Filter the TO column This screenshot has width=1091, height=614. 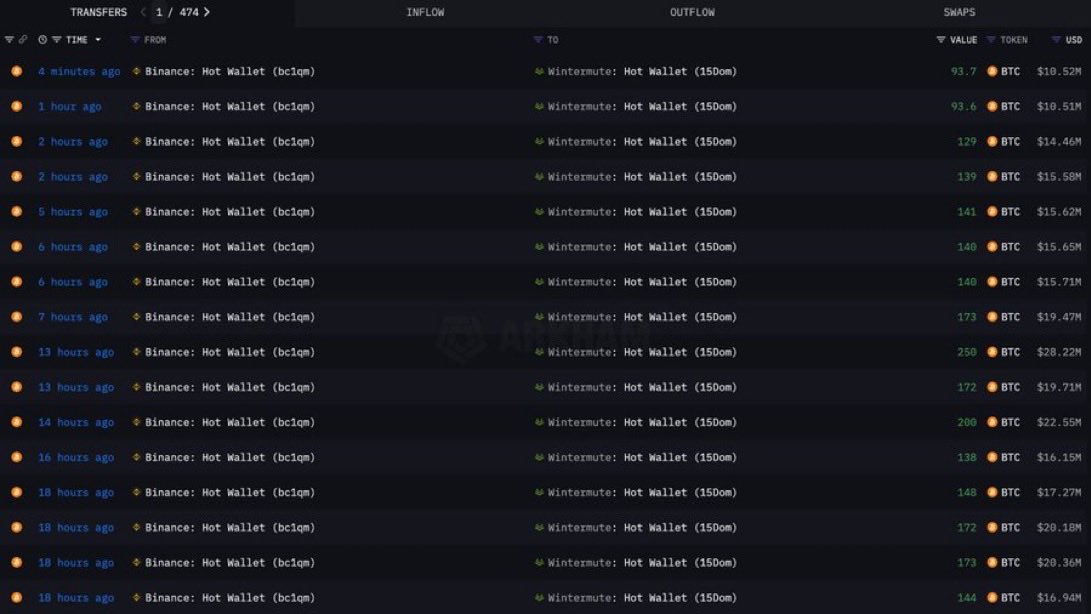(x=538, y=40)
